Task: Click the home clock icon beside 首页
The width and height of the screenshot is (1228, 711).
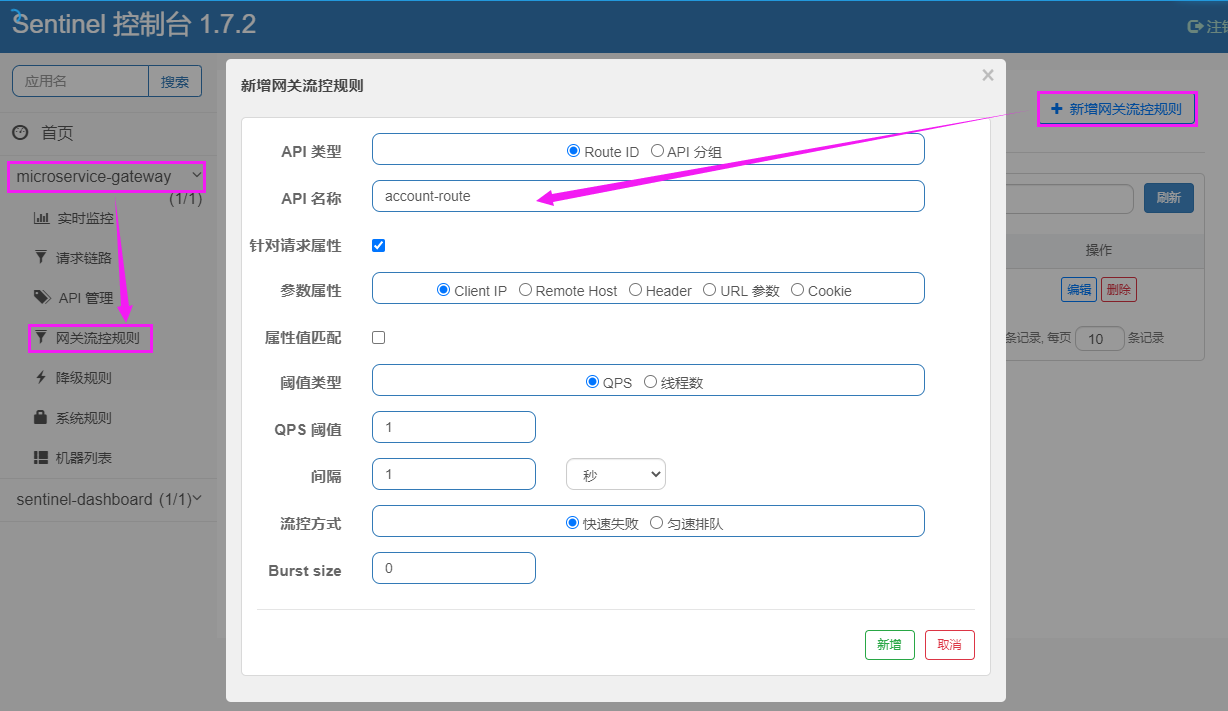Action: click(20, 133)
